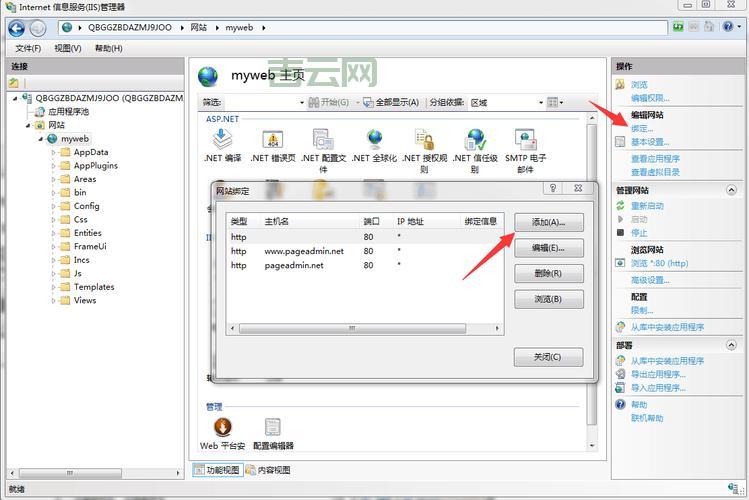Select the myweb site node

75,138
